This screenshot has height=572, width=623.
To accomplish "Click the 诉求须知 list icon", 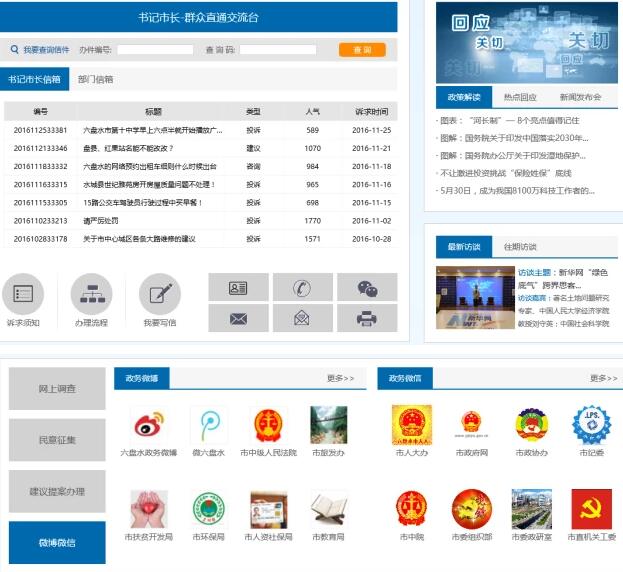I will click(22, 294).
